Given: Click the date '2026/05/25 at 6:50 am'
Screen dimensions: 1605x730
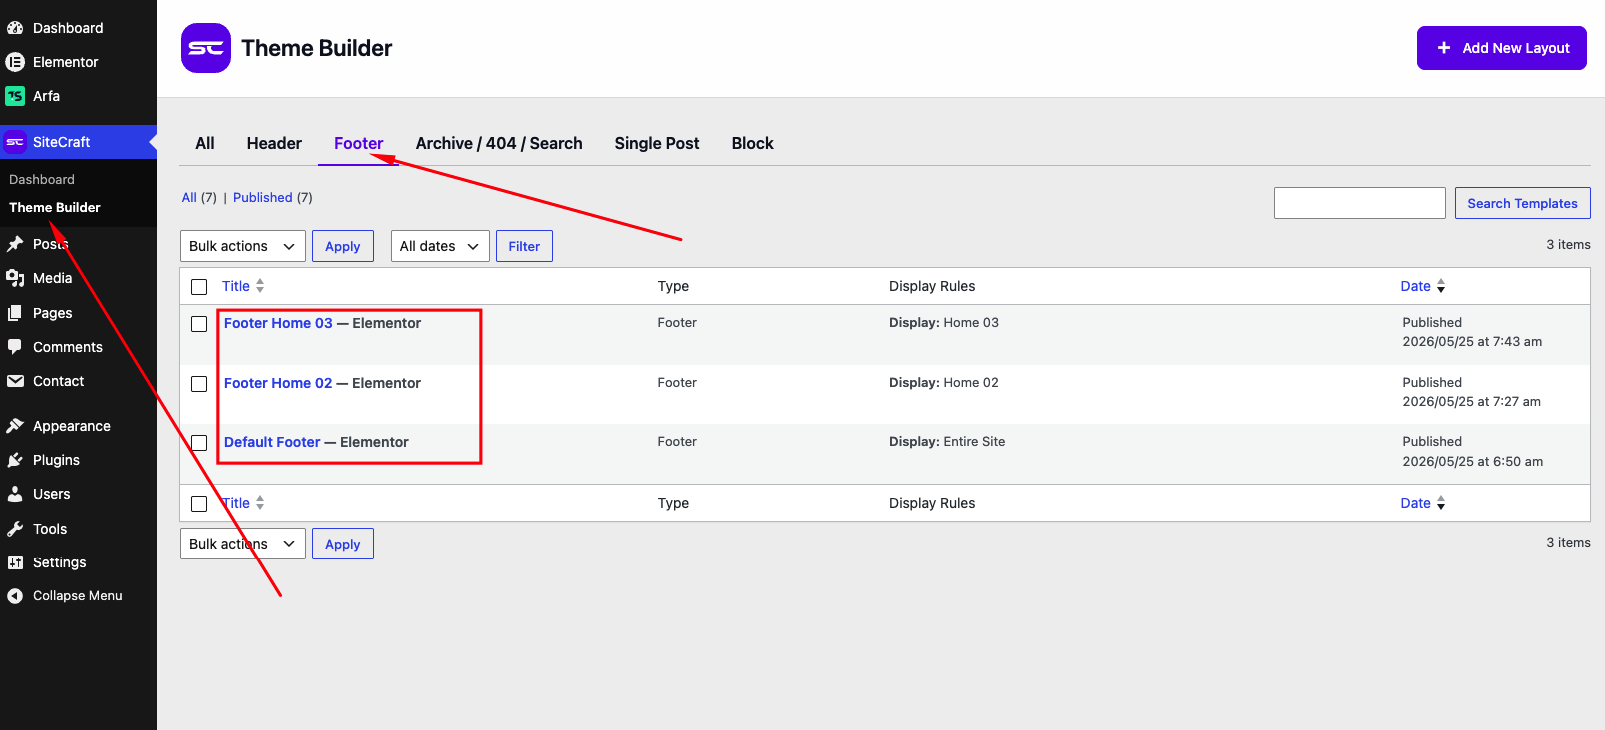Looking at the screenshot, I should [1472, 462].
